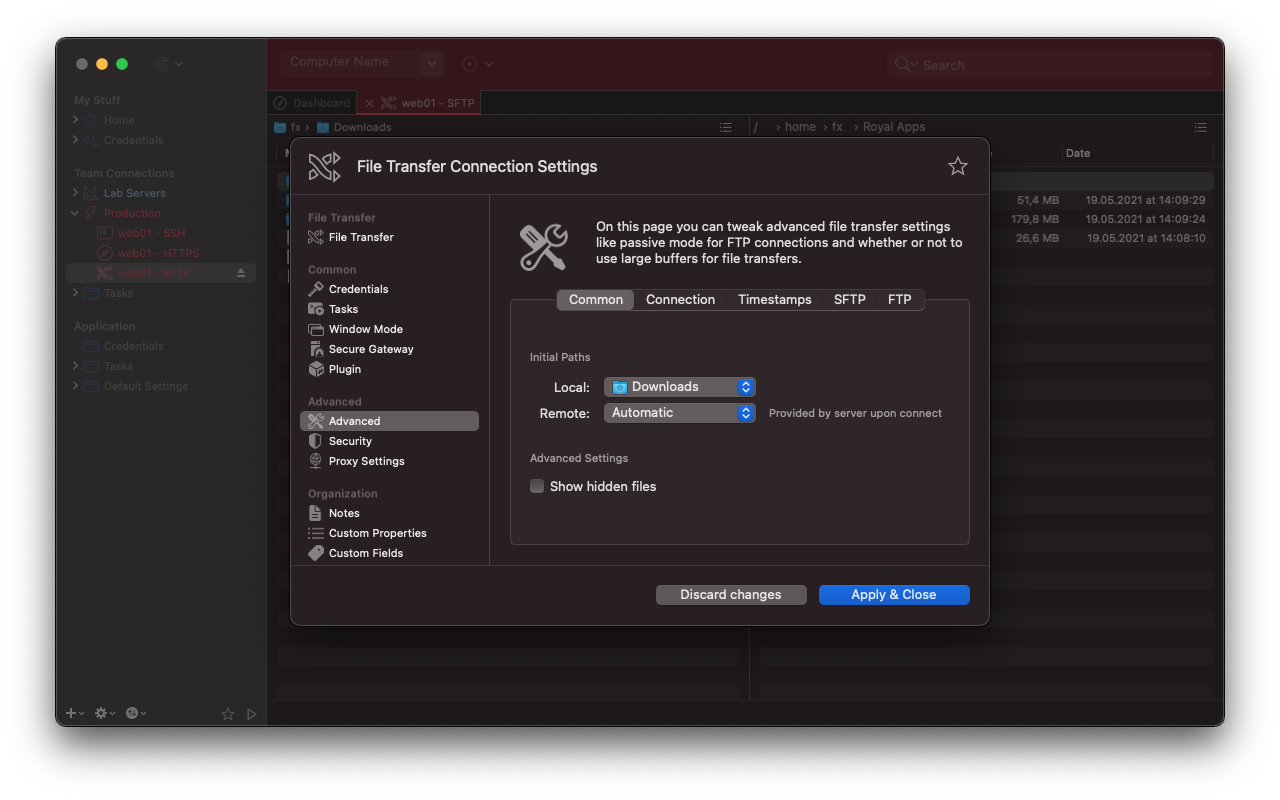Viewport: 1280px width, 800px height.
Task: Open the Security settings page
Action: [x=351, y=441]
